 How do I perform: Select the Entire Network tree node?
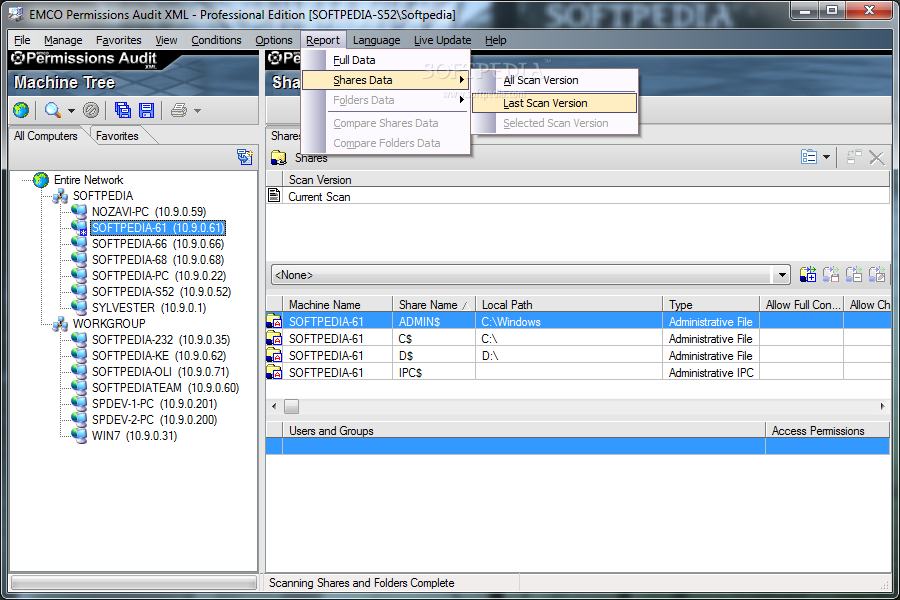pyautogui.click(x=88, y=180)
